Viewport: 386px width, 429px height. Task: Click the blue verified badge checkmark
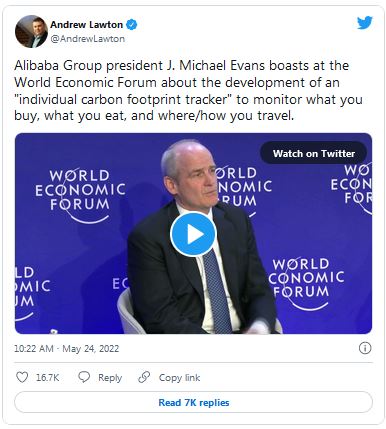(x=131, y=25)
